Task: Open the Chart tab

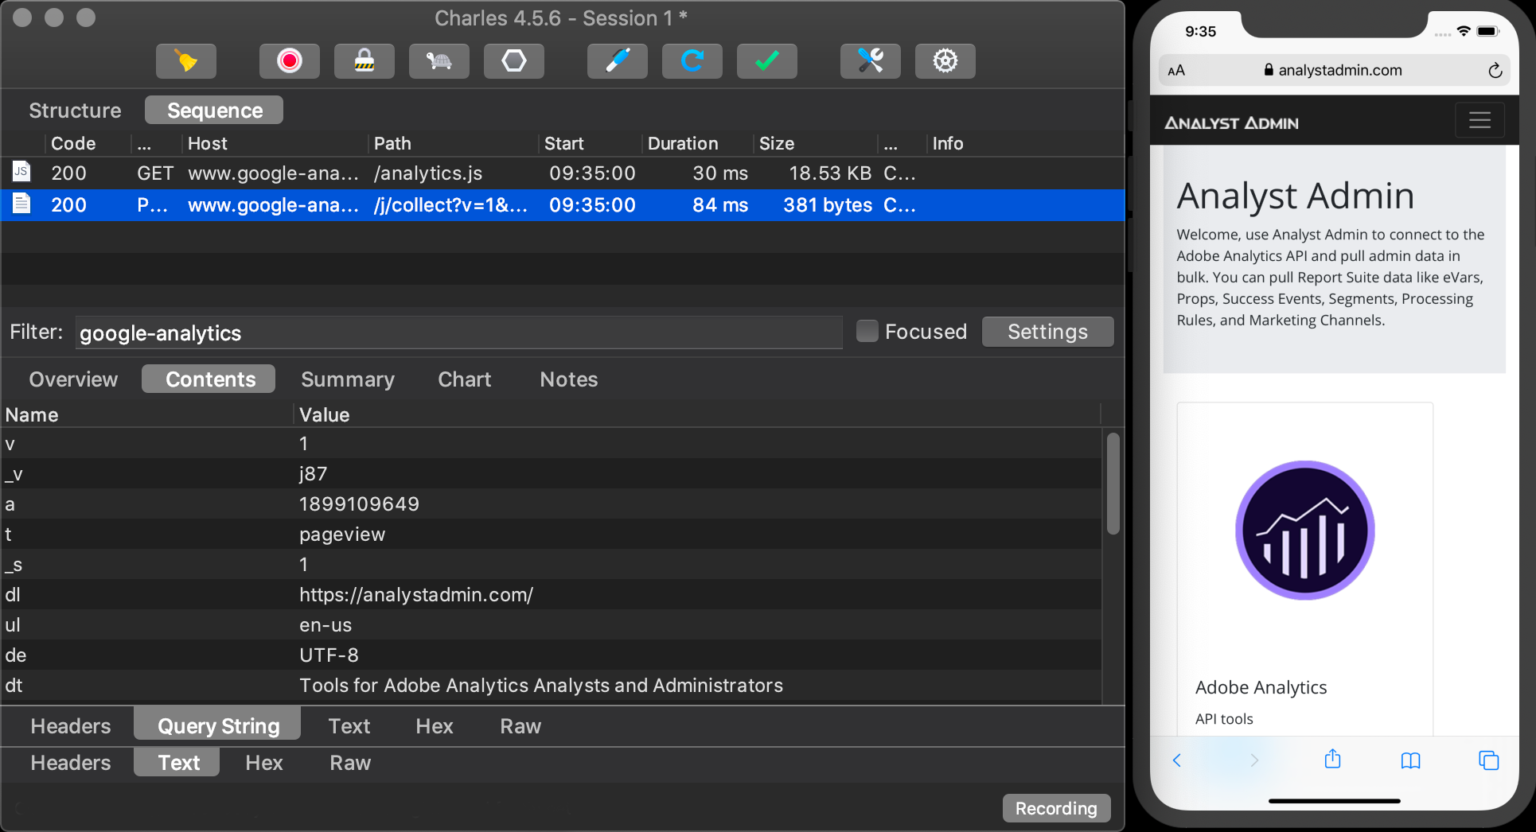Action: click(x=464, y=379)
